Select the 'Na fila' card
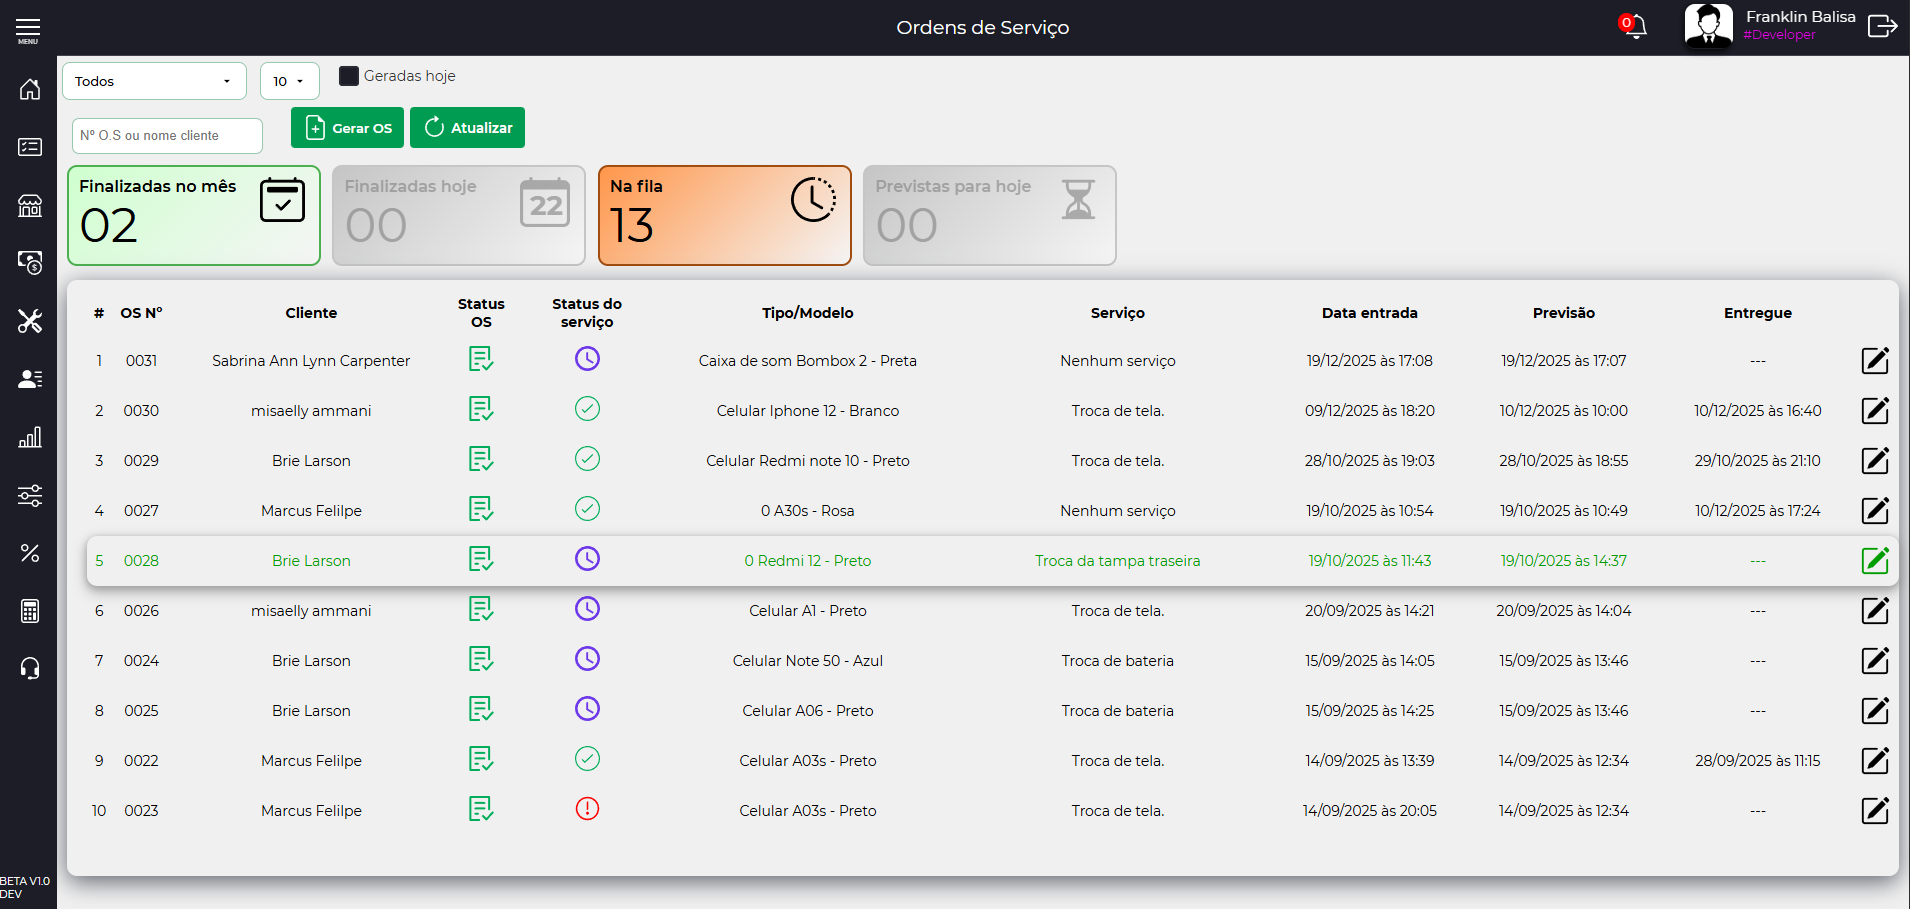 (724, 216)
